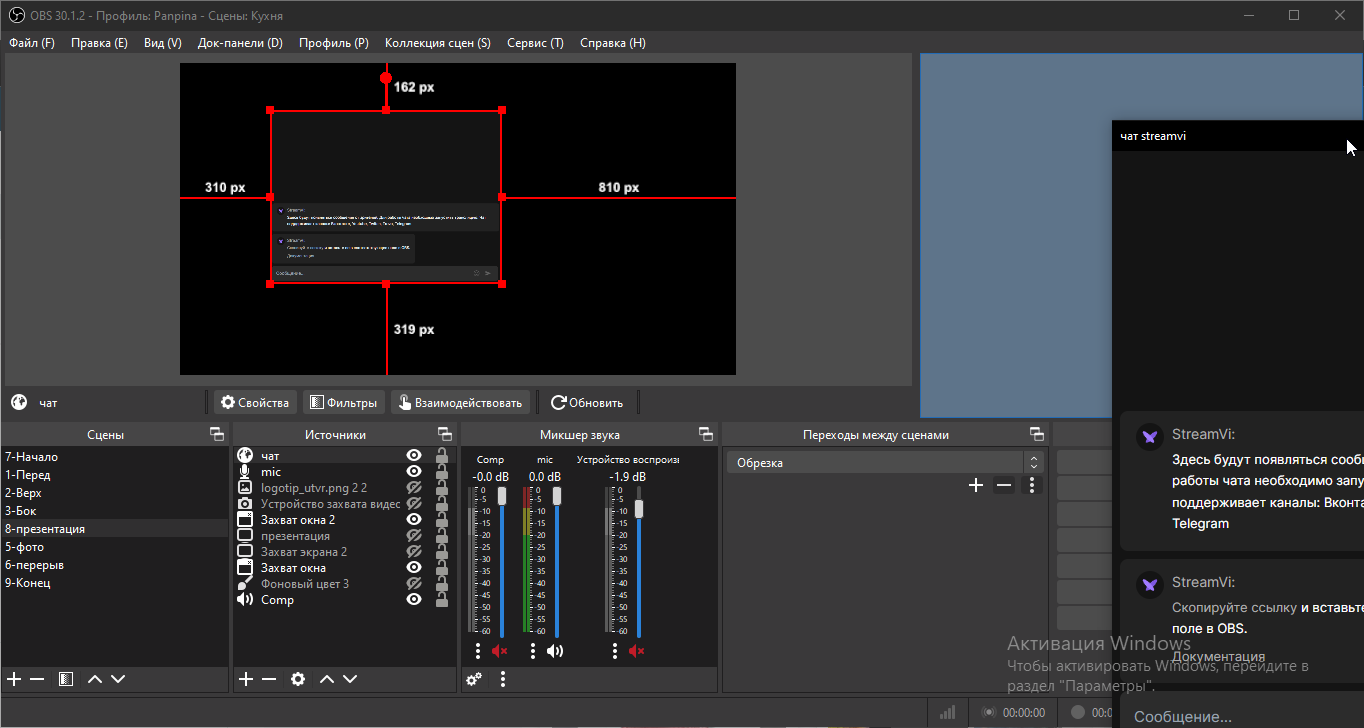
Task: Click Comp volume slider handle
Action: (x=502, y=496)
